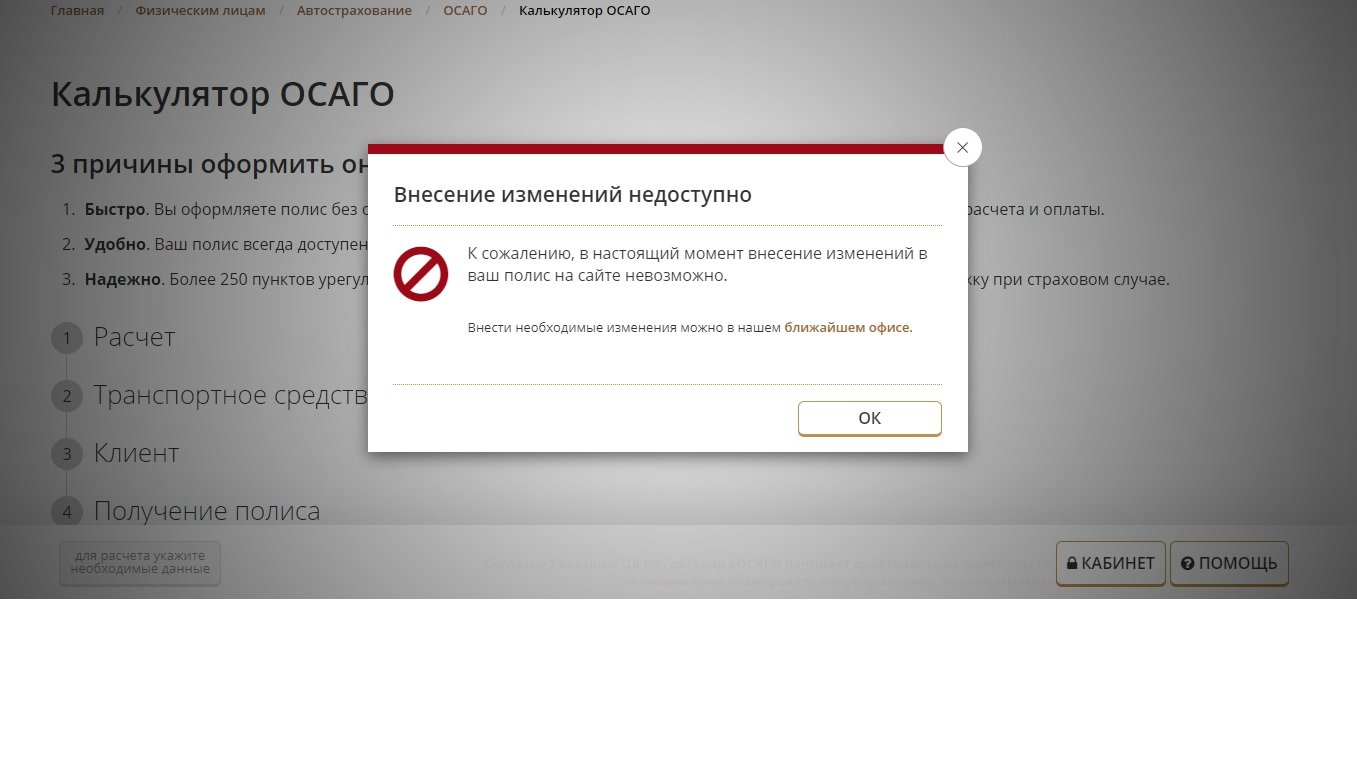
Task: Expand the Расчет step section
Action: (134, 338)
